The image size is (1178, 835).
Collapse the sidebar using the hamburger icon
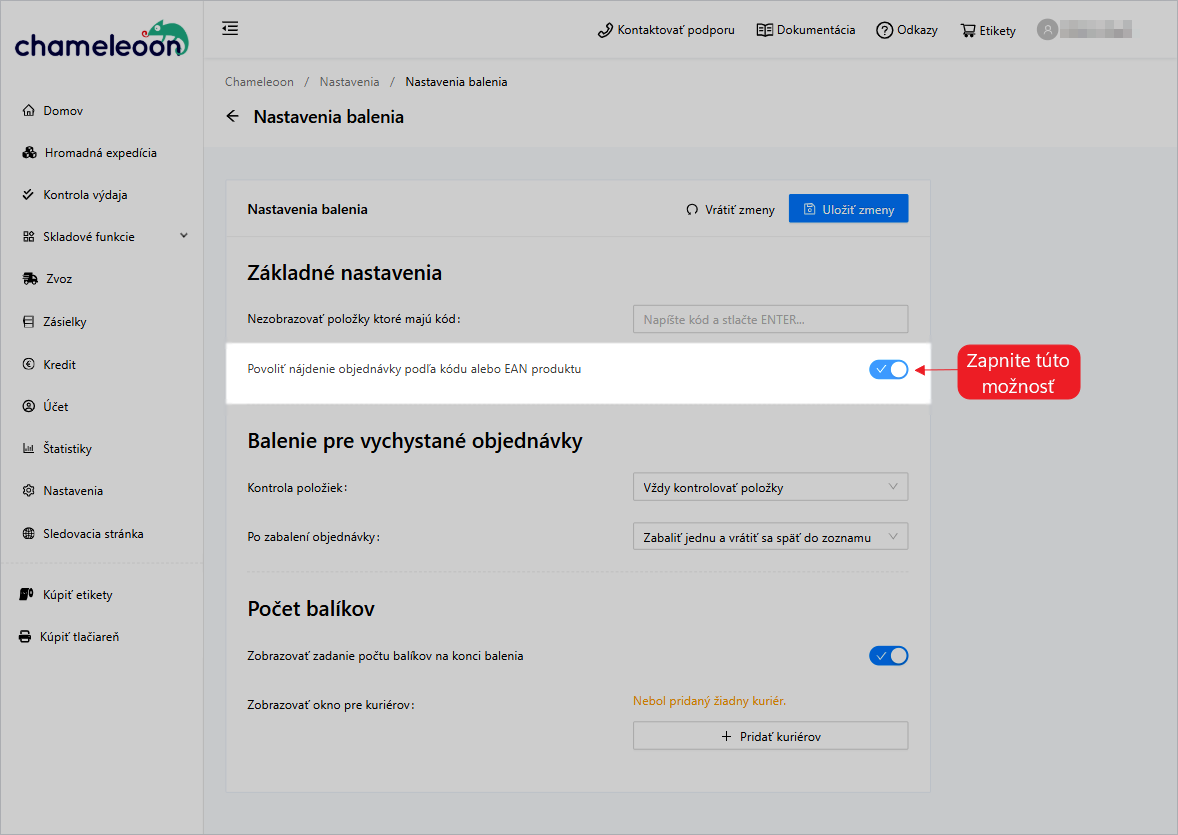tap(229, 29)
